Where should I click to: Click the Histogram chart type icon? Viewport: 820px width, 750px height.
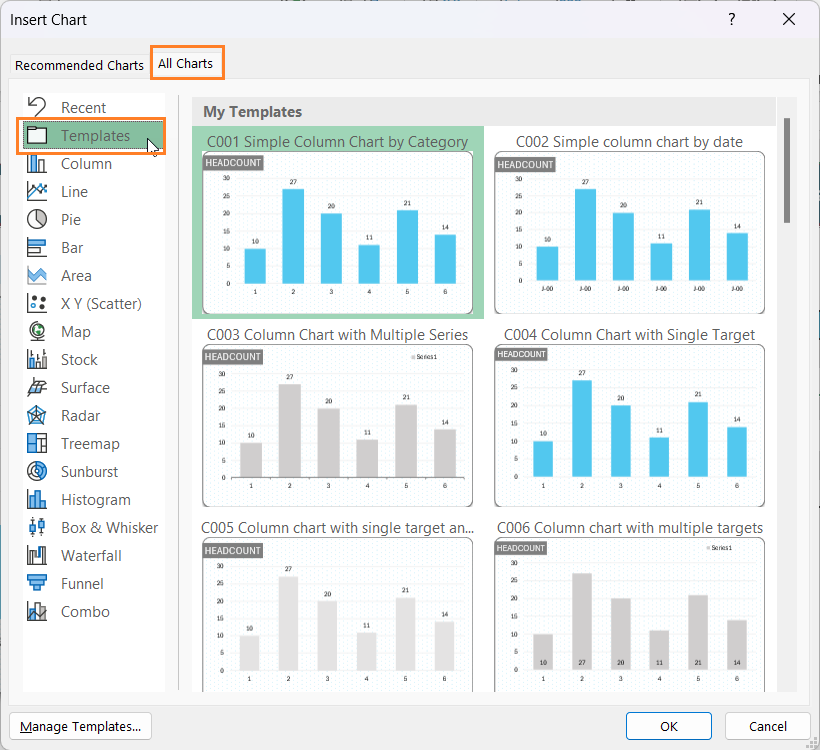coord(37,499)
